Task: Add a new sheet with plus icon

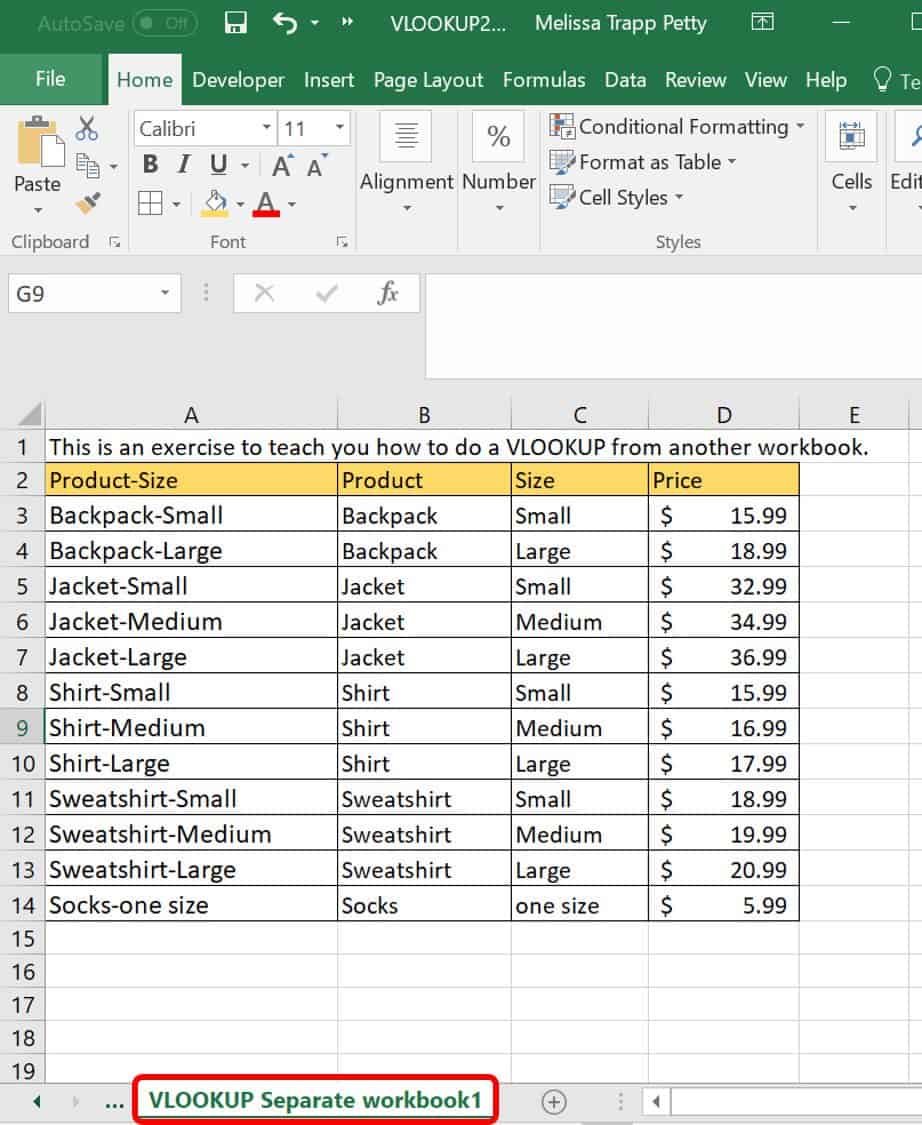Action: (x=553, y=1101)
